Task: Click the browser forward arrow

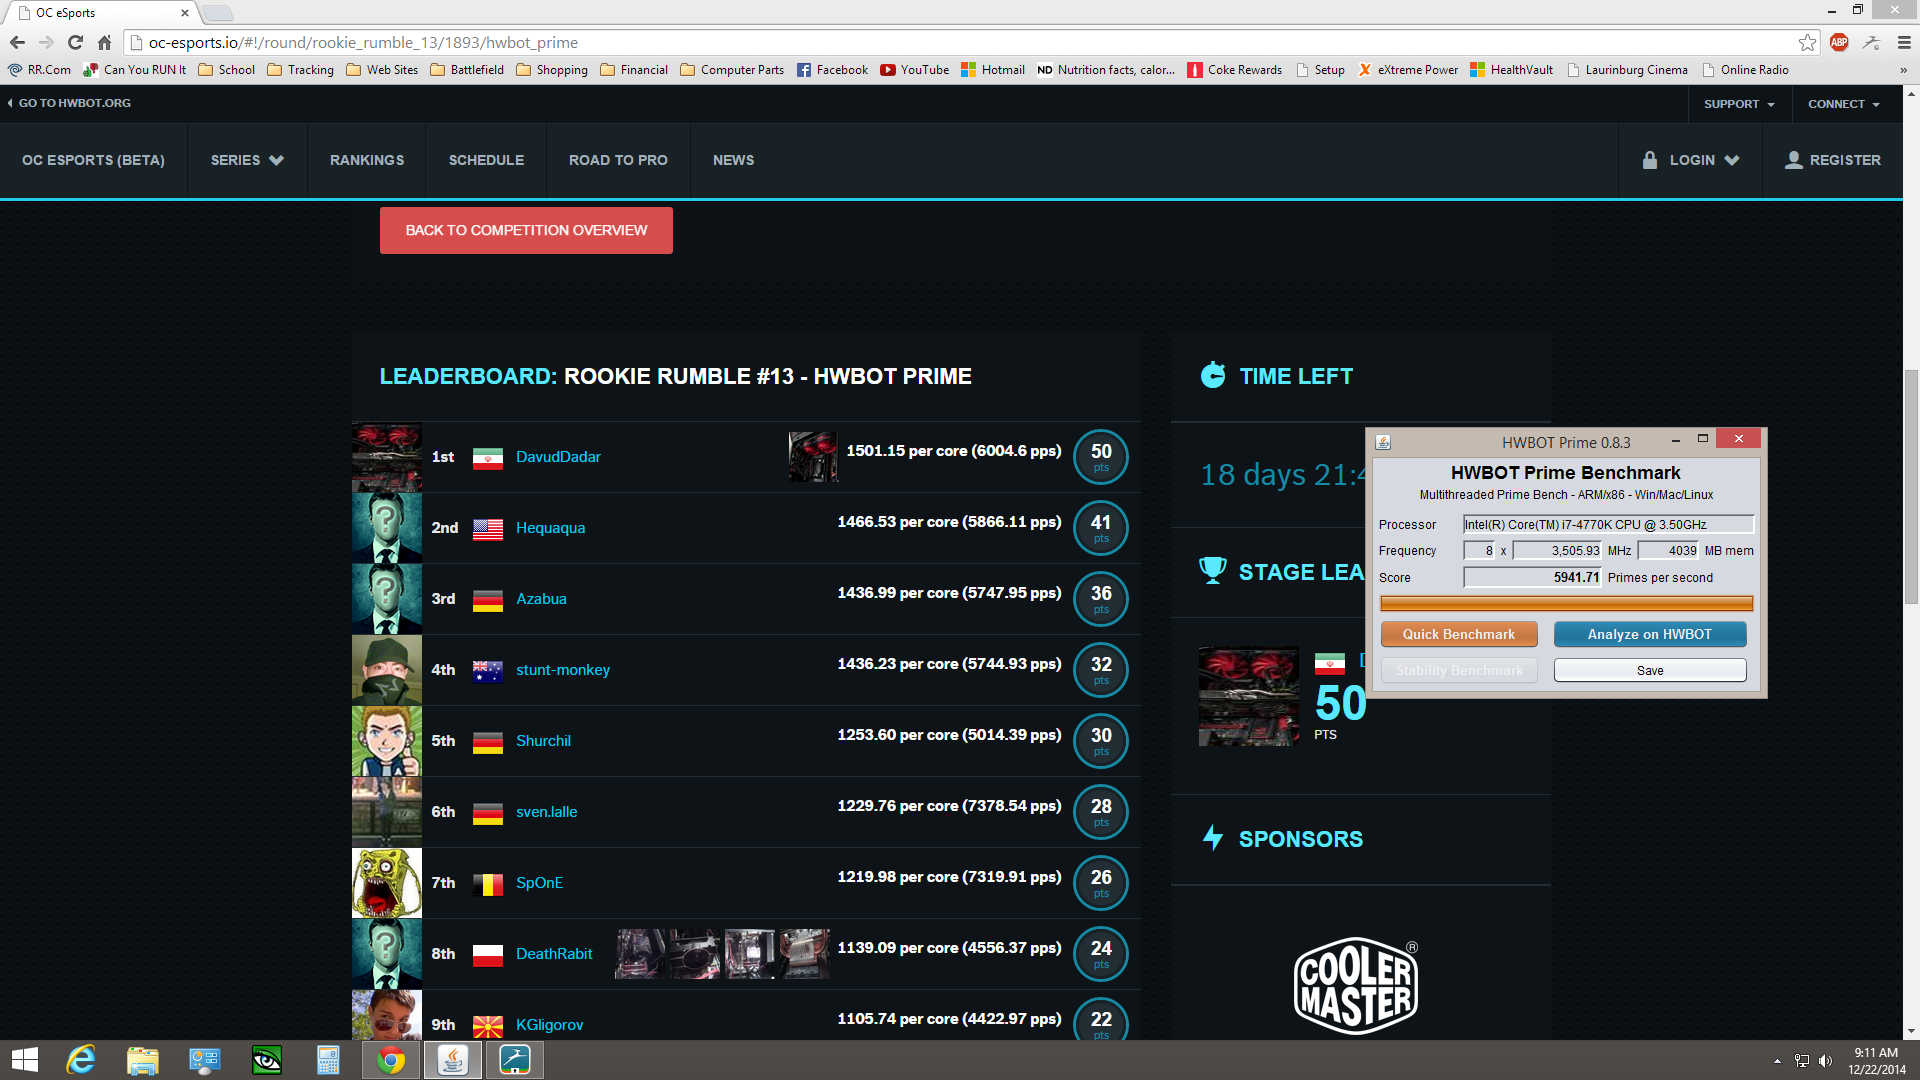Action: coord(46,42)
